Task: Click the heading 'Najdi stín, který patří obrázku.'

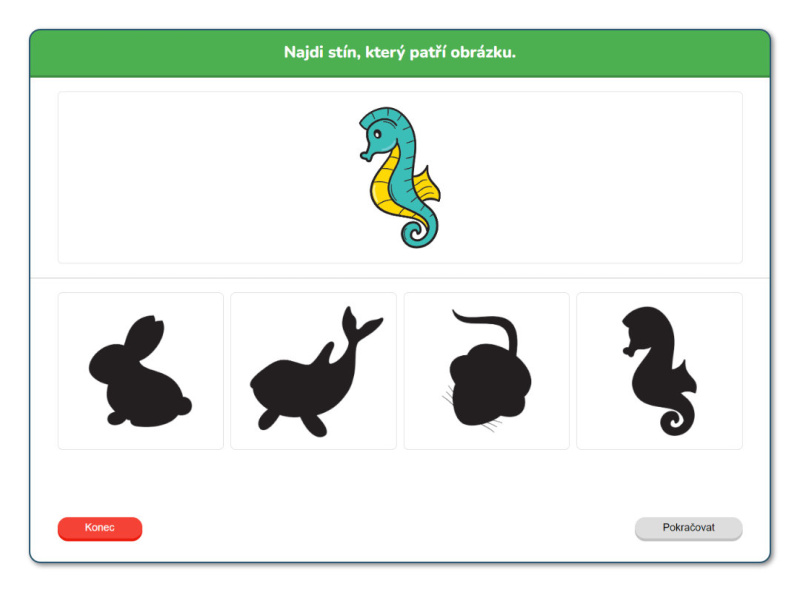Action: (399, 52)
